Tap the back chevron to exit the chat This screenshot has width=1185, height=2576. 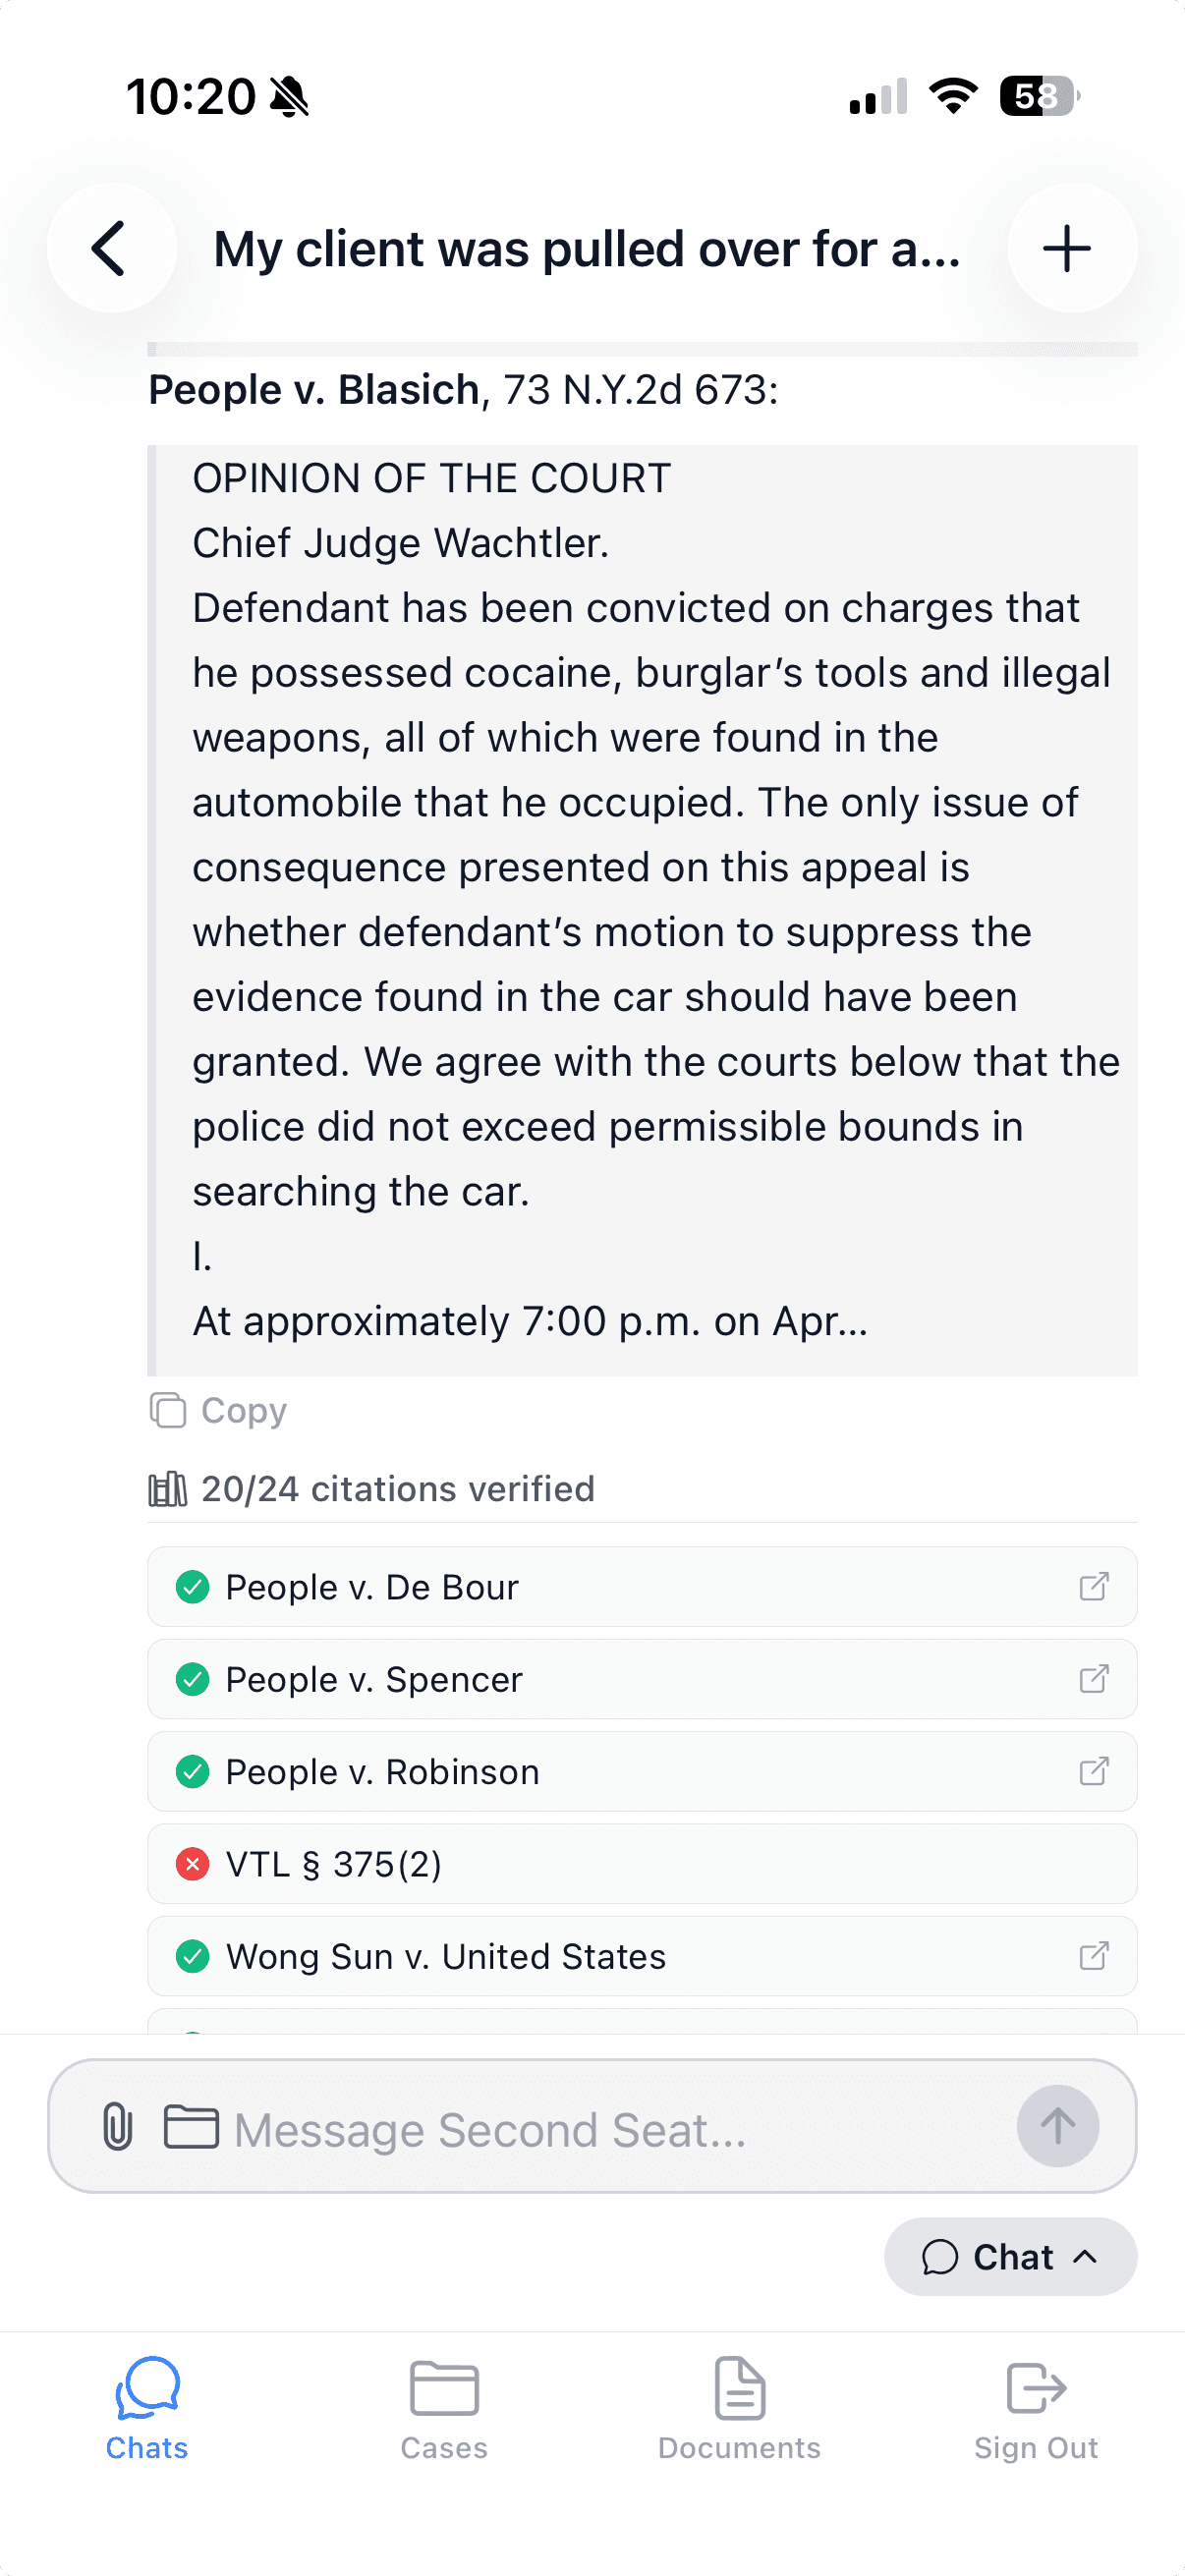coord(111,249)
